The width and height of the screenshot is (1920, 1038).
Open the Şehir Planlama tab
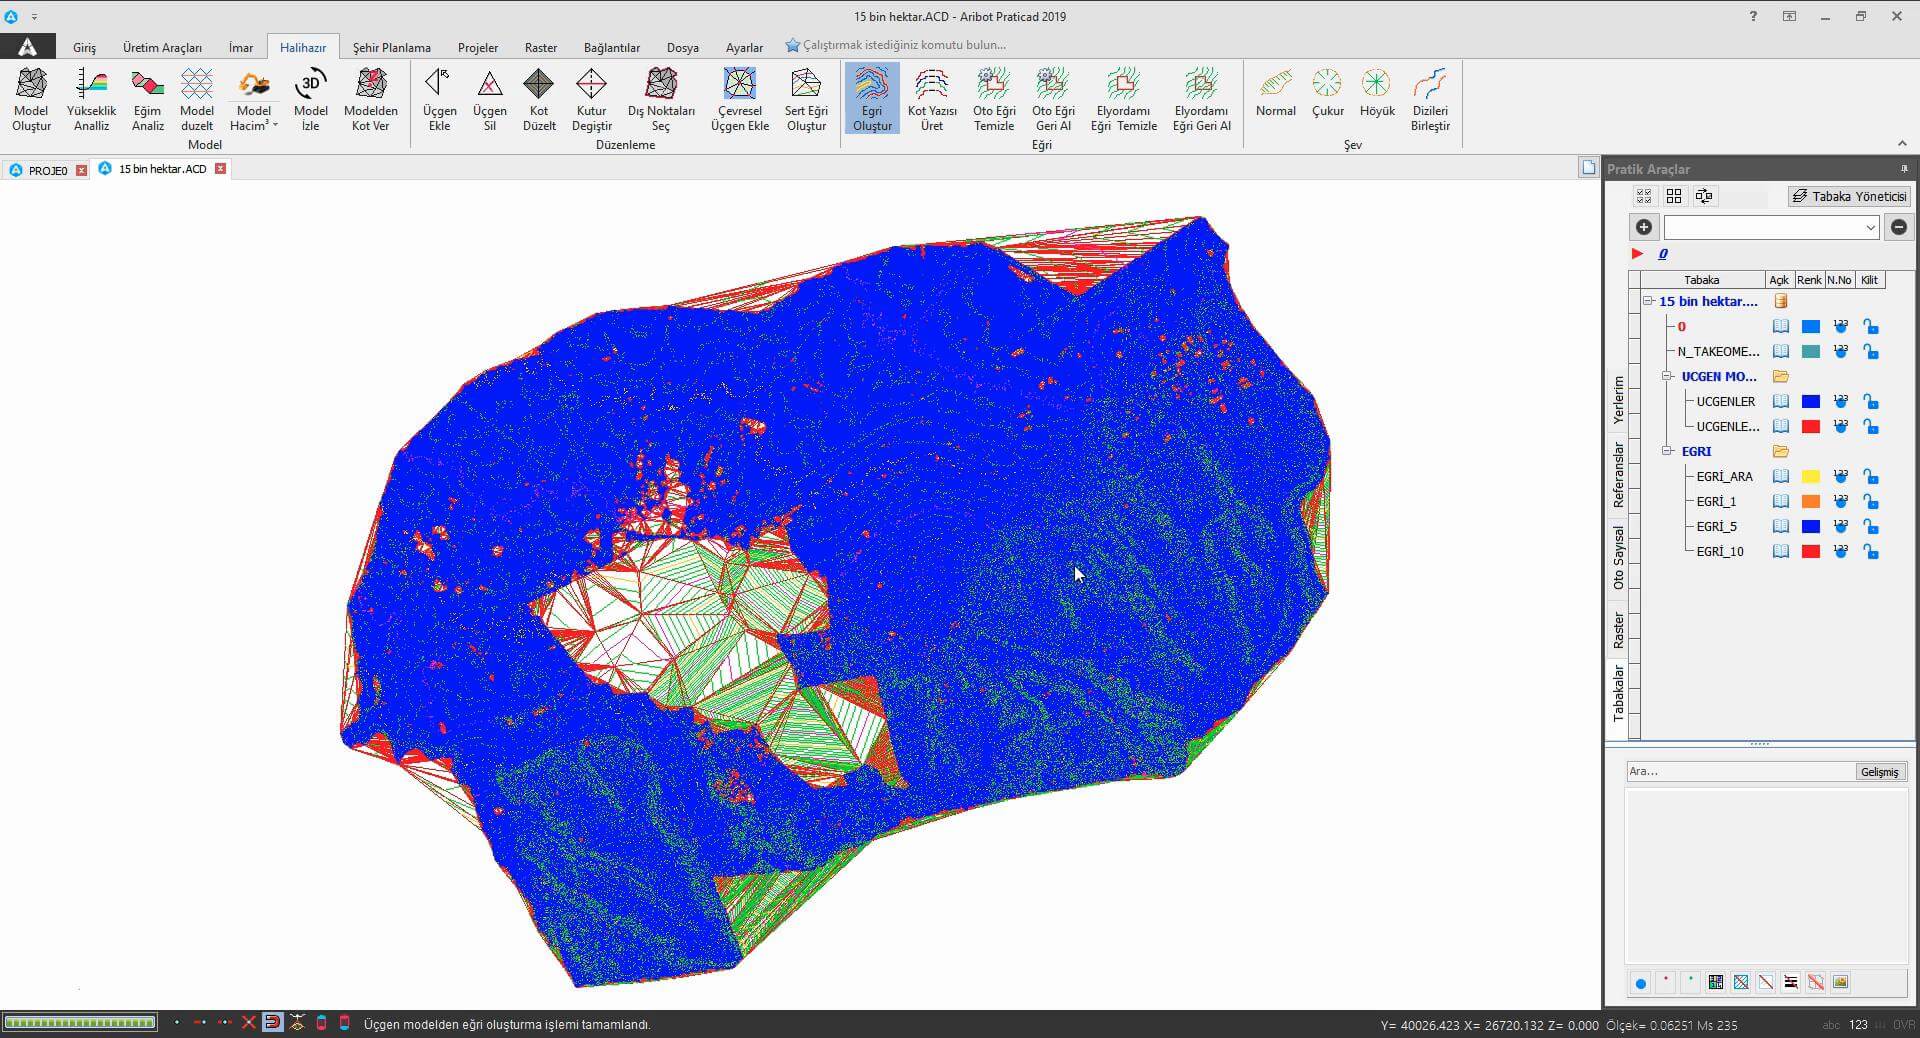pos(391,47)
